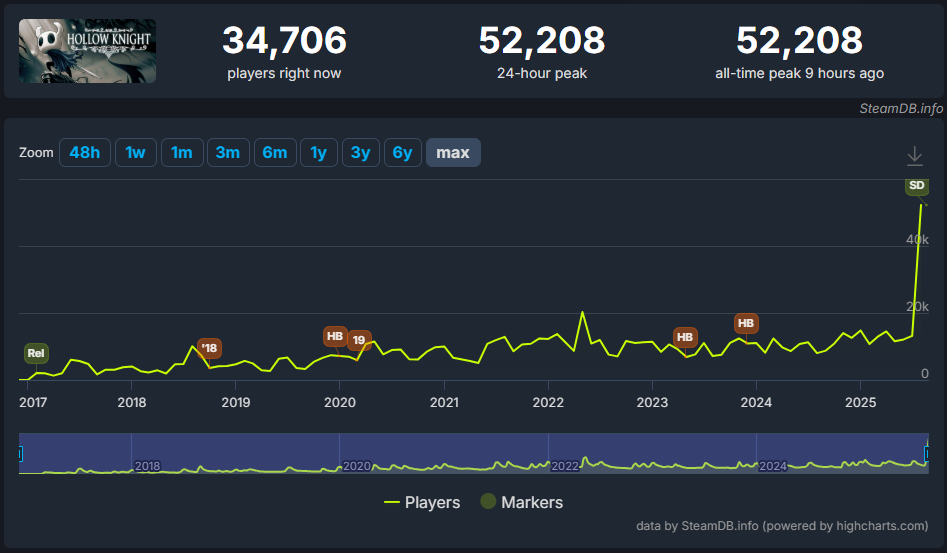This screenshot has height=553, width=947.
Task: Click the left navigator range handle
Action: pos(20,453)
